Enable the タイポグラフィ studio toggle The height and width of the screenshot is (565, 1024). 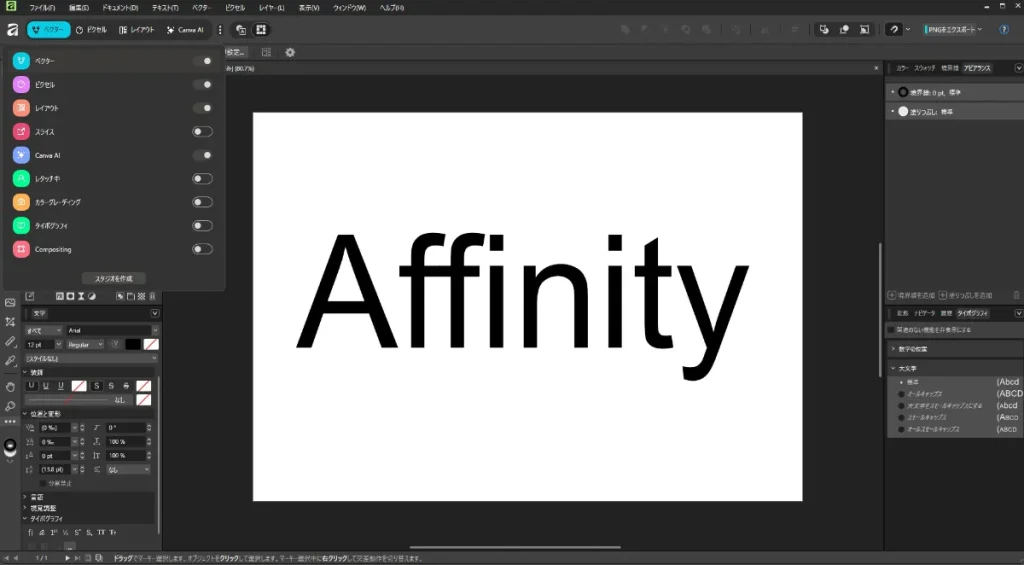tap(202, 226)
